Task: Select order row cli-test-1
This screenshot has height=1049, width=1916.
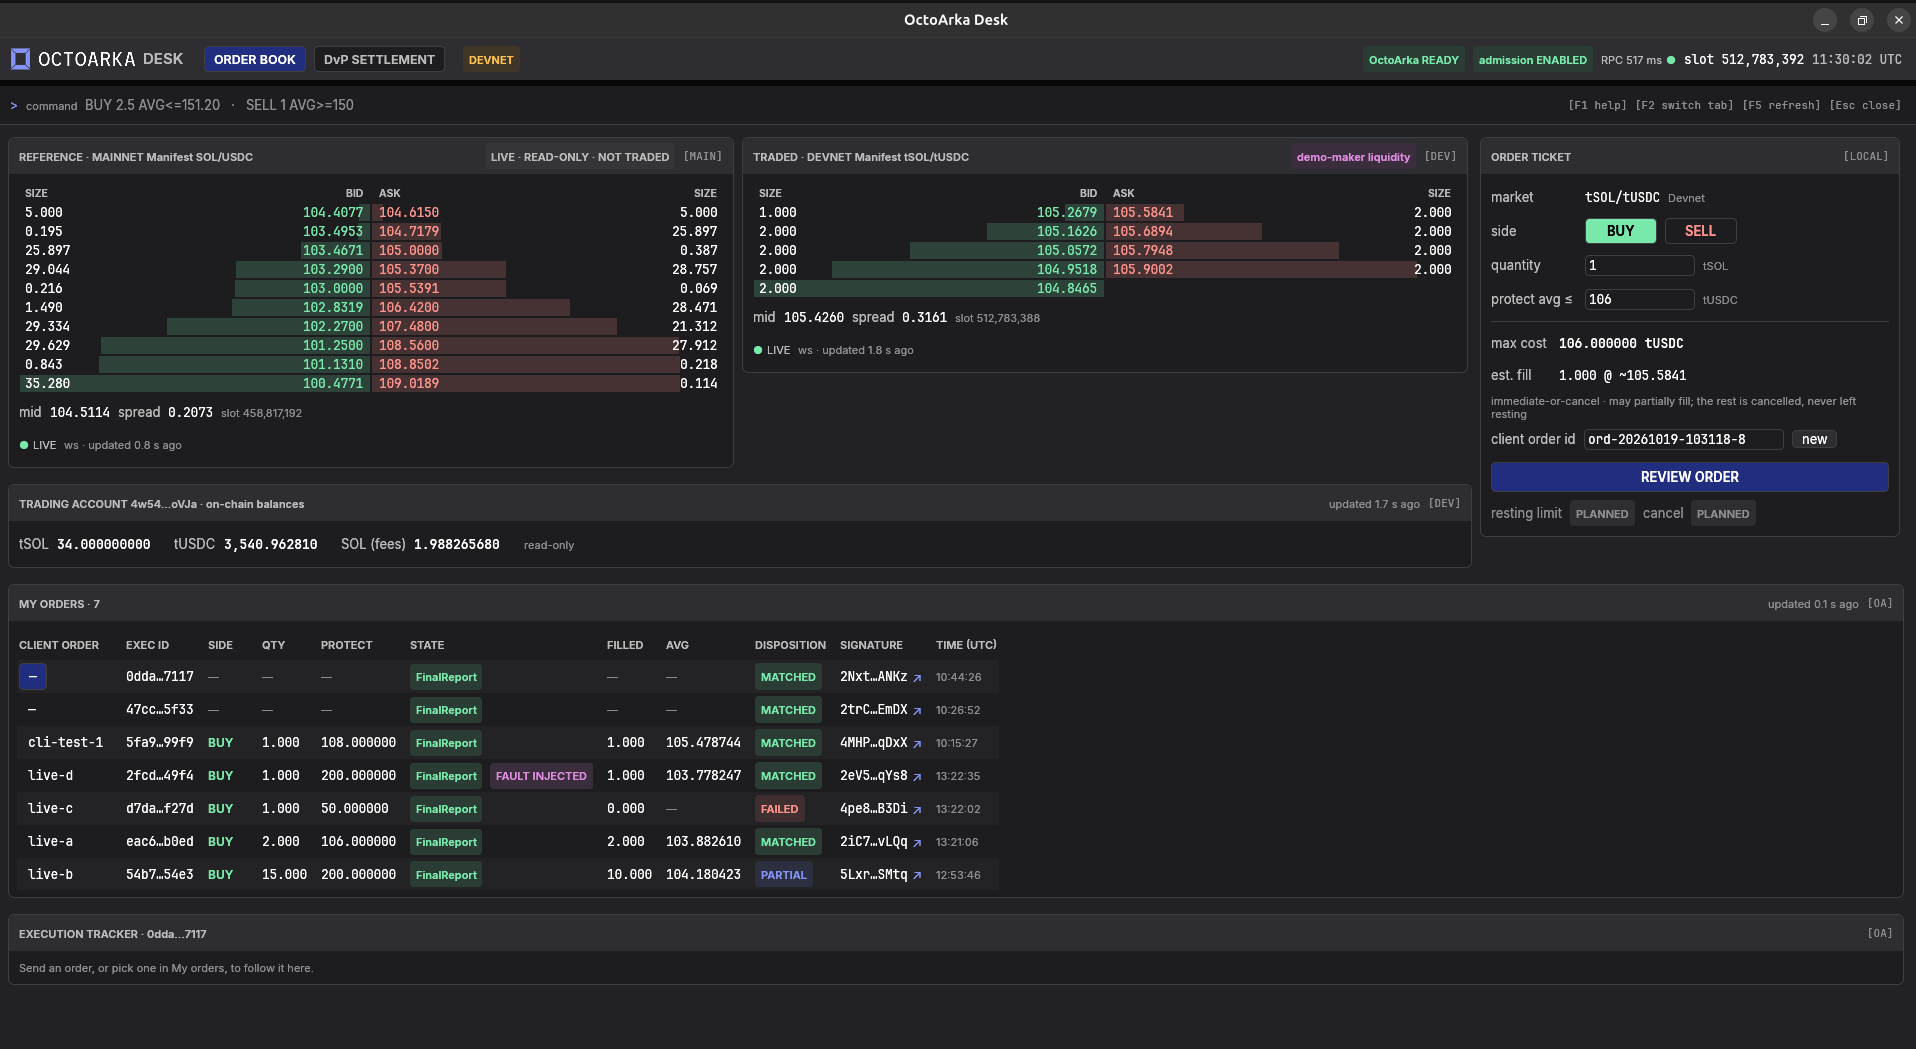Action: tap(508, 743)
